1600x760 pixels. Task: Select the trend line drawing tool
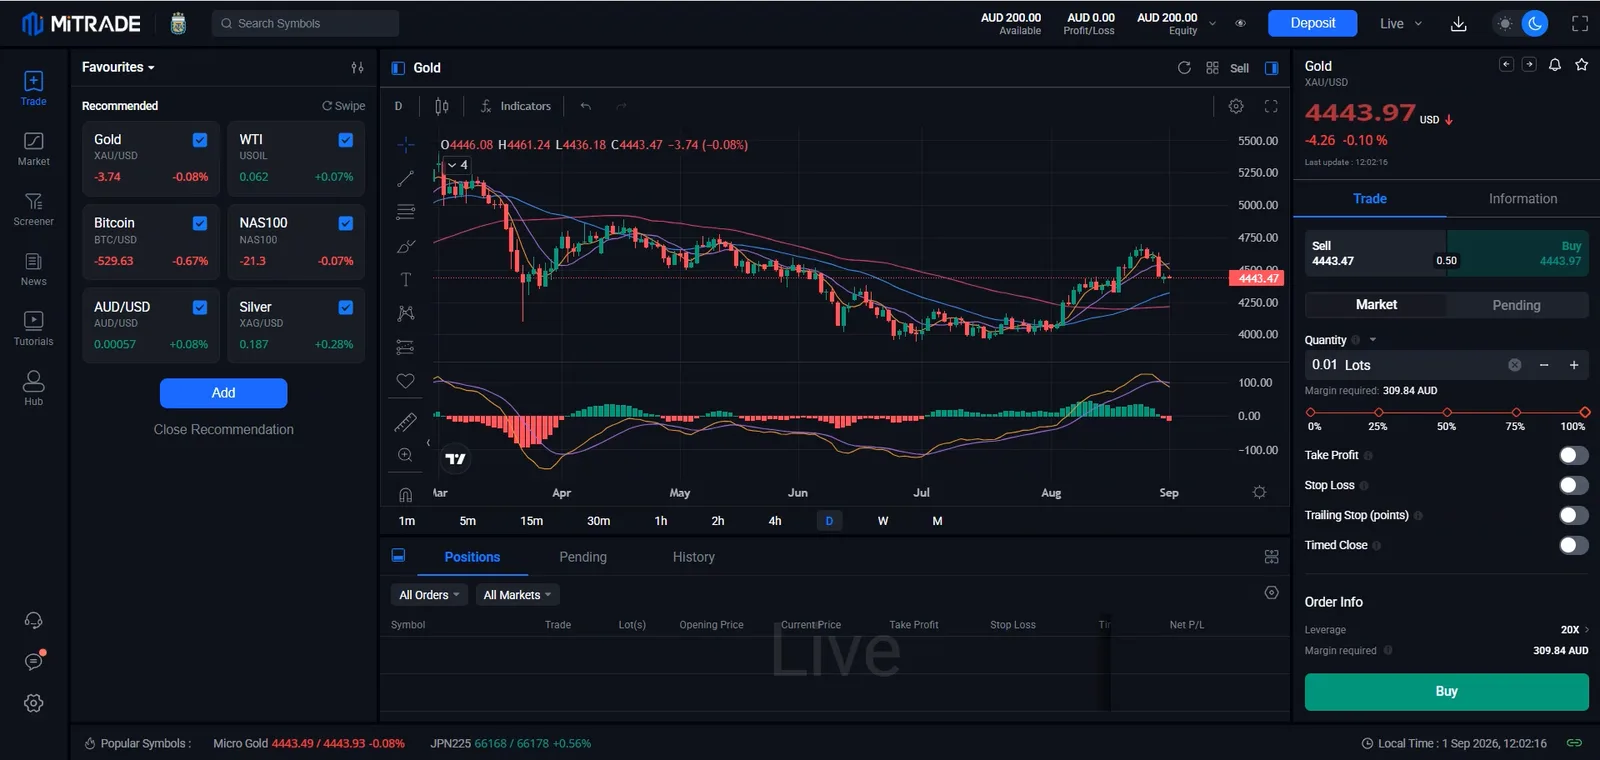[x=405, y=179]
